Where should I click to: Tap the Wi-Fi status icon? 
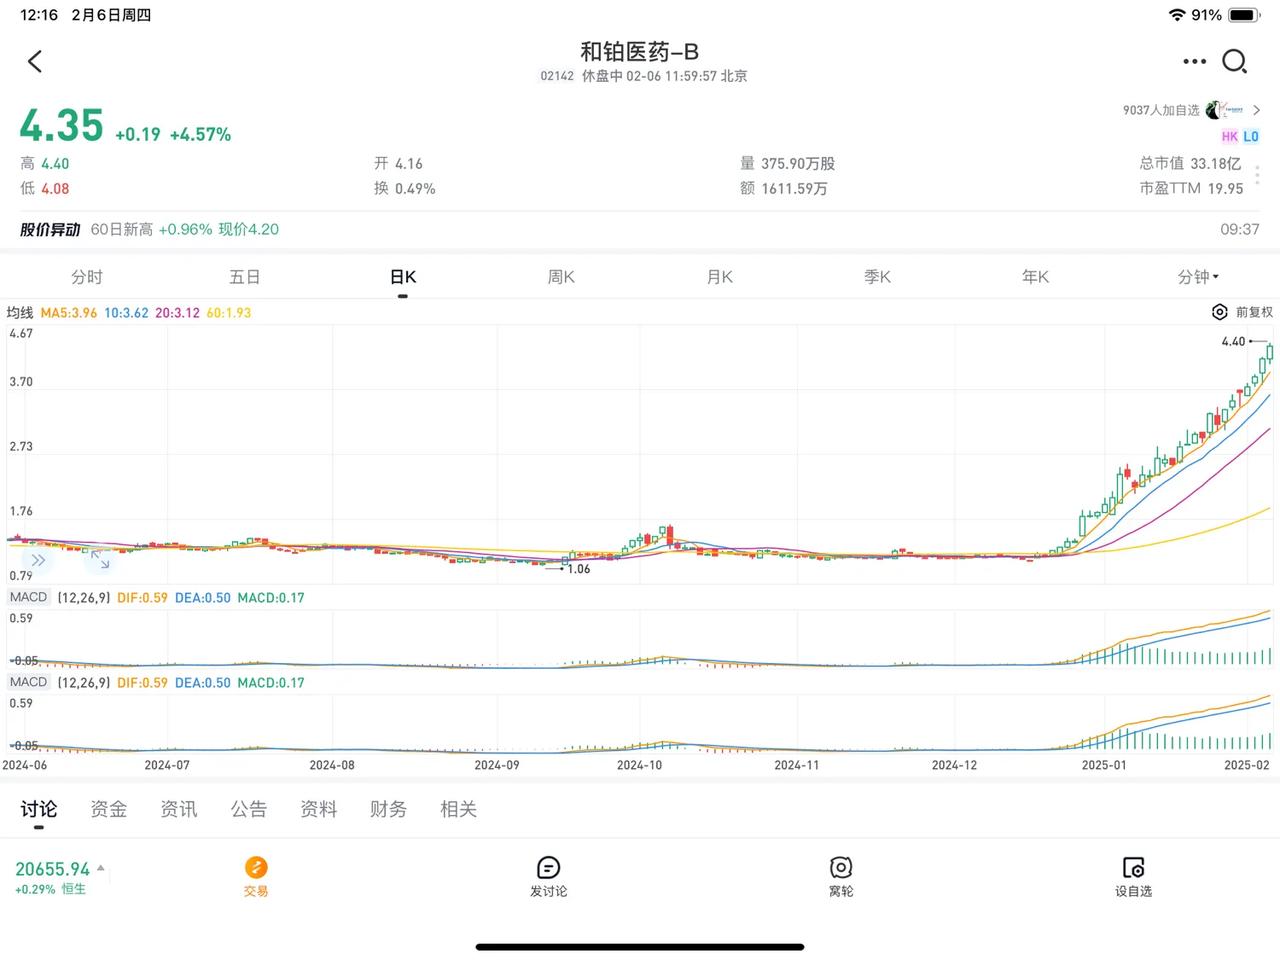(1177, 15)
